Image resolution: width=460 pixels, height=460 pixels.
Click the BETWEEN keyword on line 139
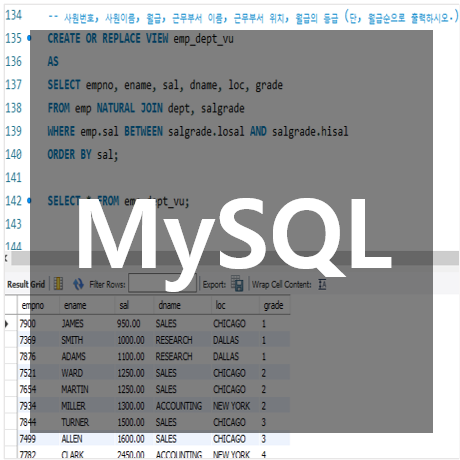[143, 131]
